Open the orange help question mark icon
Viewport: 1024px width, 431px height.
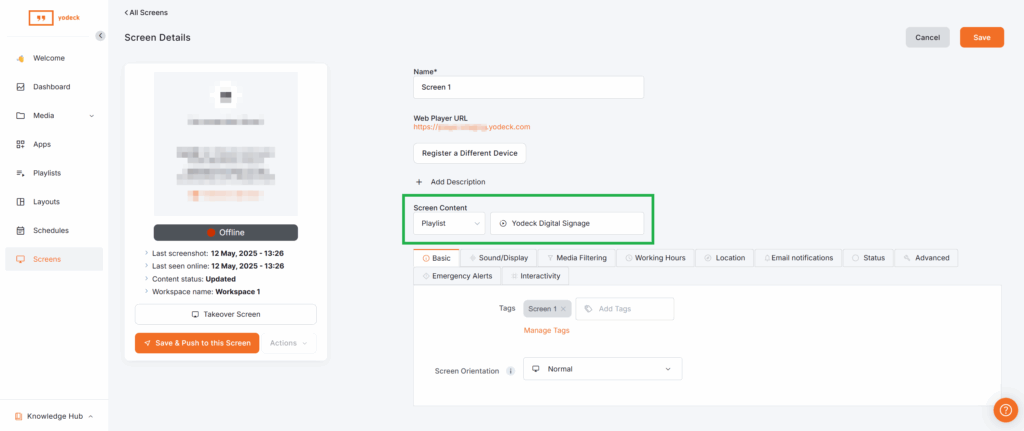click(1005, 410)
